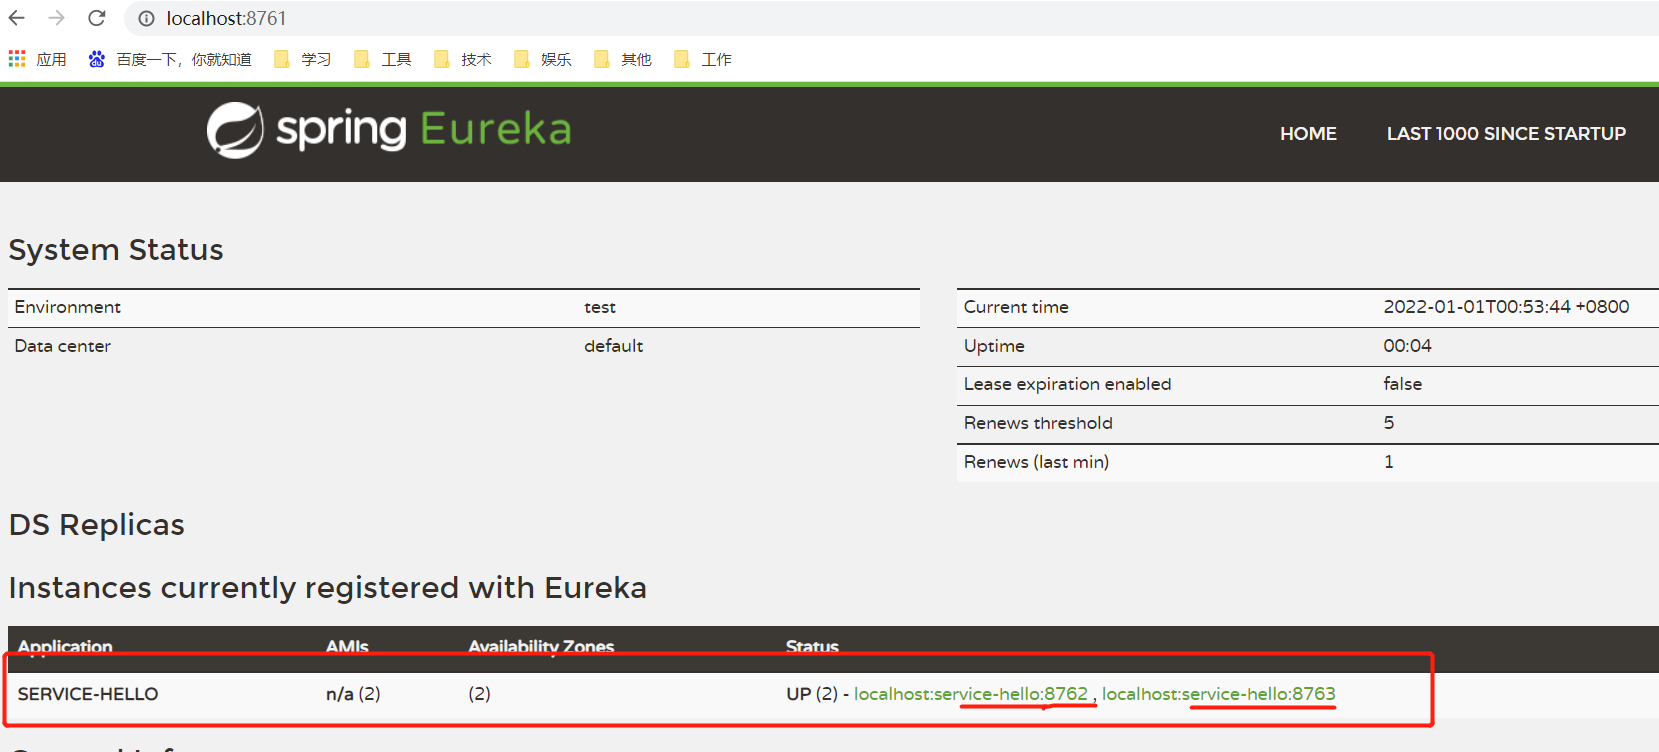Open the 工作 bookmark folder
1659x752 pixels.
click(702, 60)
